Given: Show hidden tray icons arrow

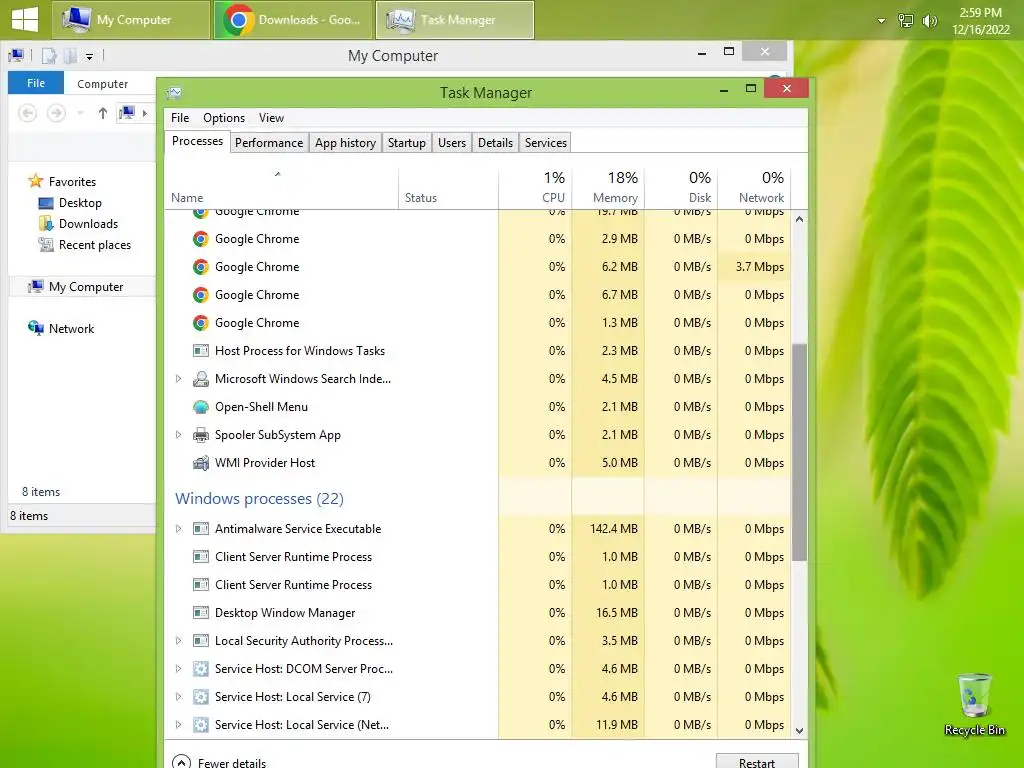Looking at the screenshot, I should [881, 21].
